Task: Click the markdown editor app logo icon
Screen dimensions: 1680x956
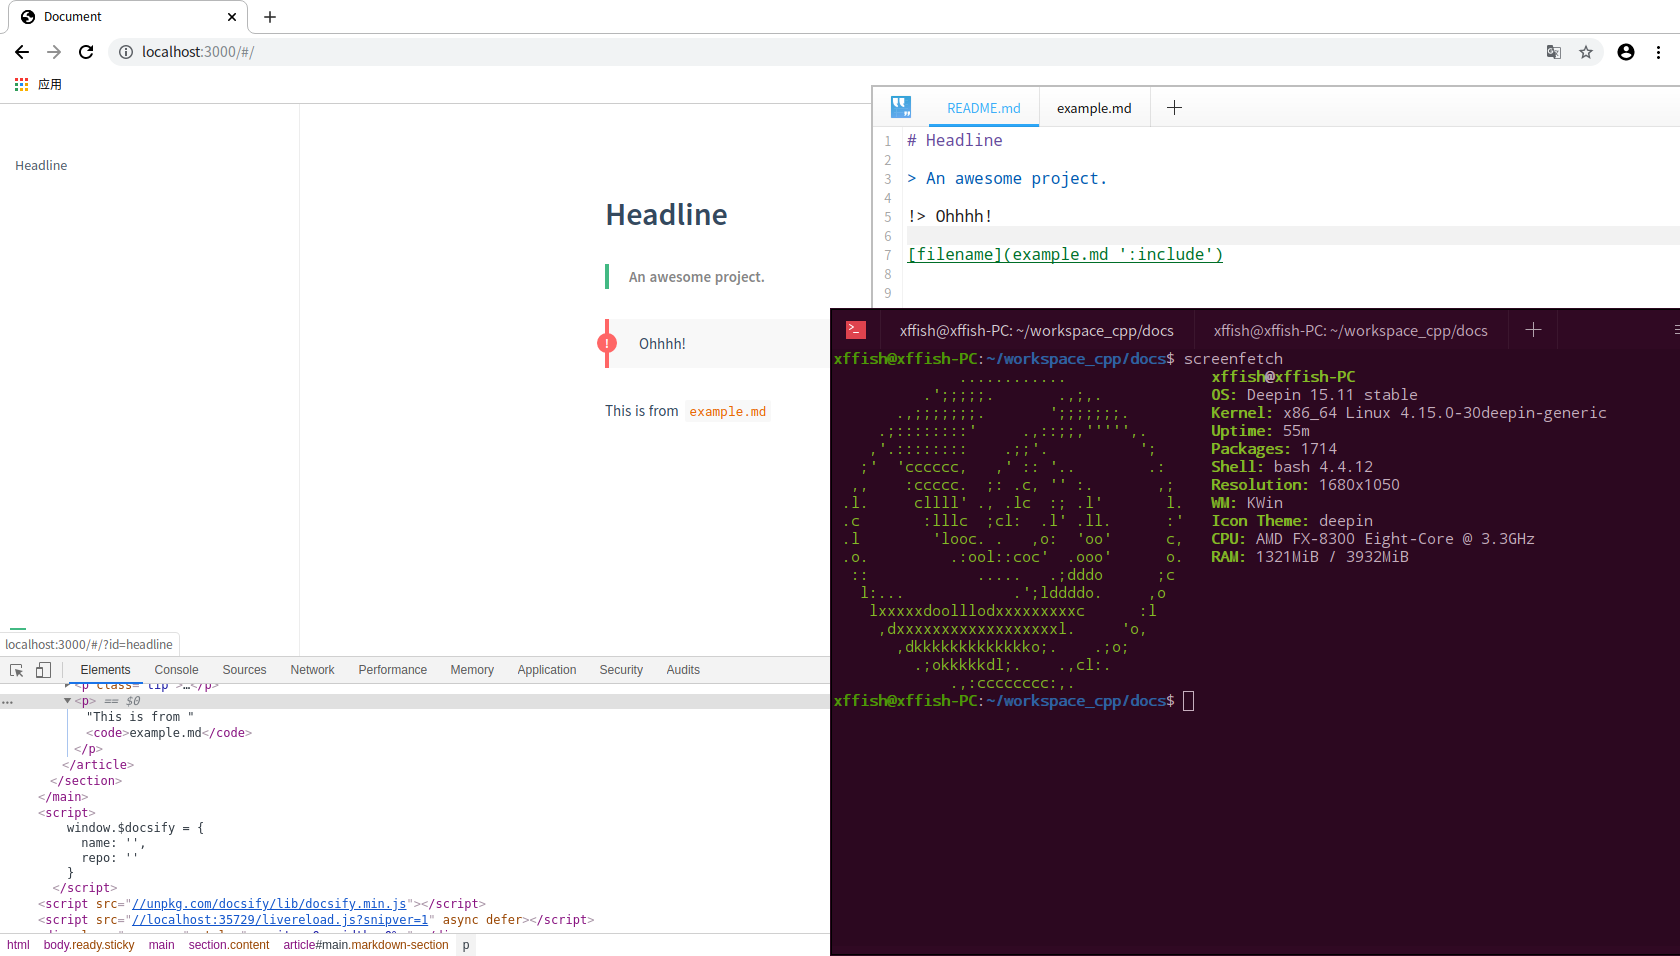Action: (901, 107)
